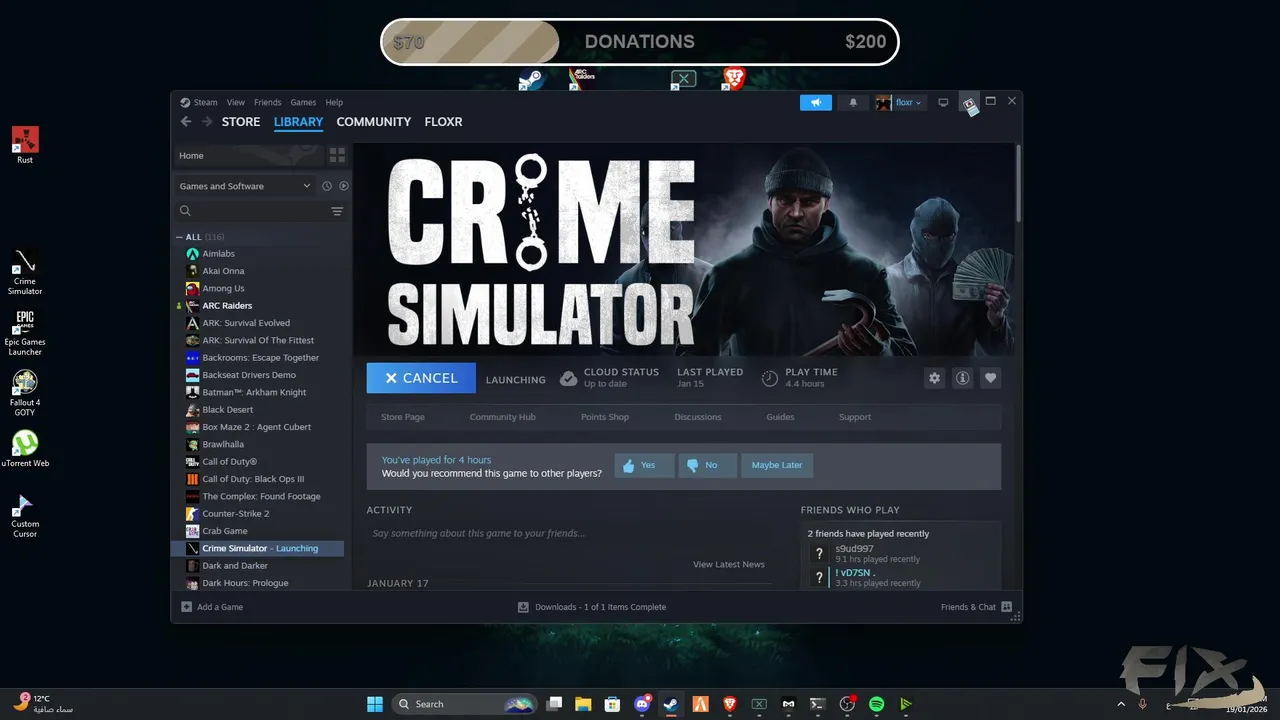Open Store Page link
This screenshot has height=720, width=1280.
(403, 417)
